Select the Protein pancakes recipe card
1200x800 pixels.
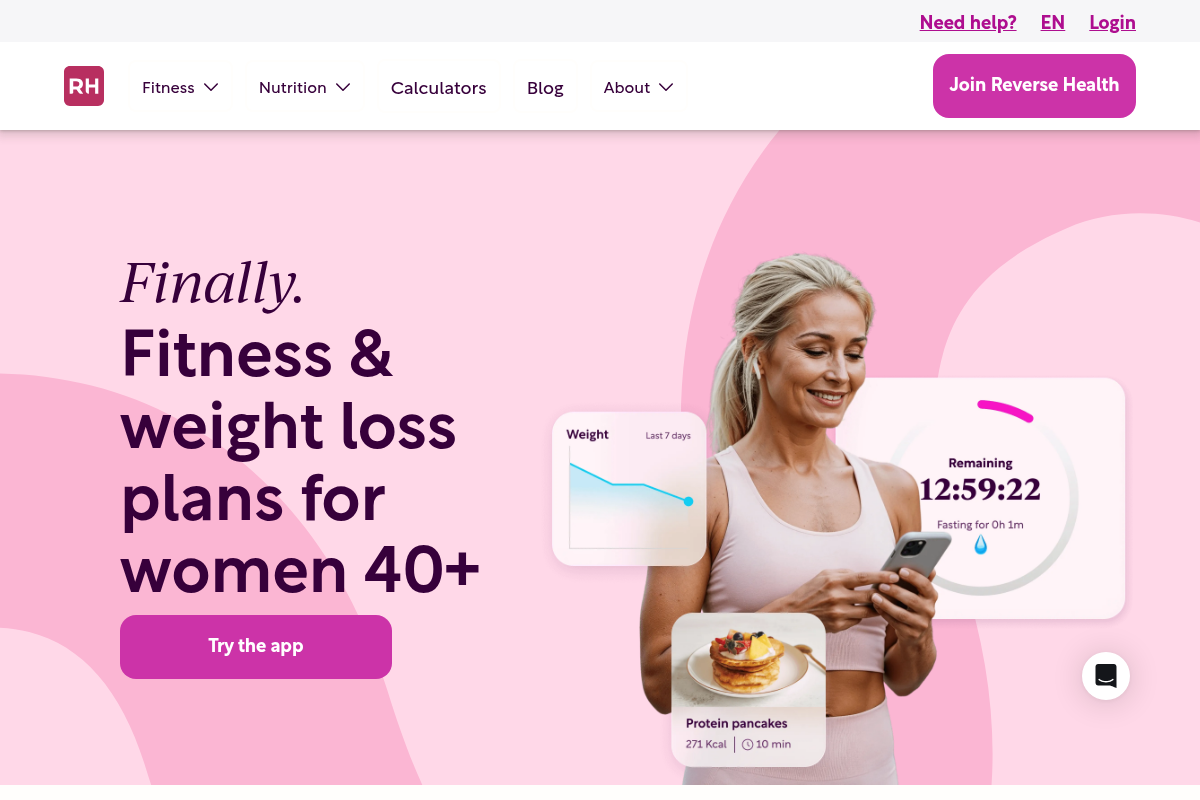click(748, 690)
